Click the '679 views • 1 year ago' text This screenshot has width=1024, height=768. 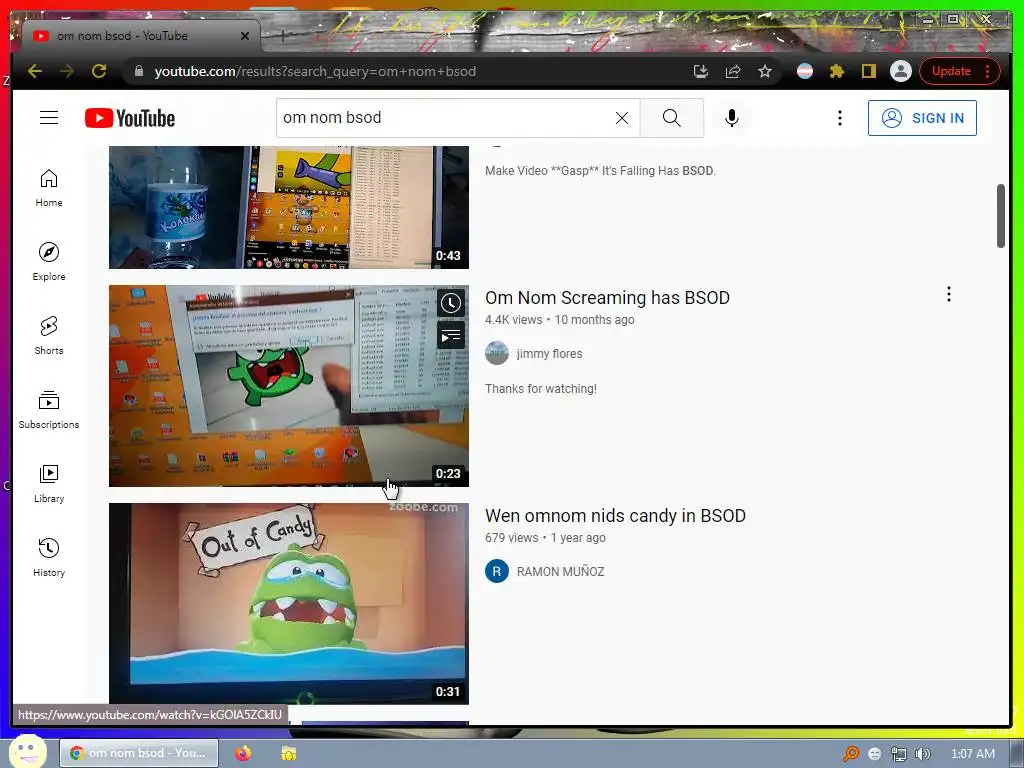click(x=545, y=538)
